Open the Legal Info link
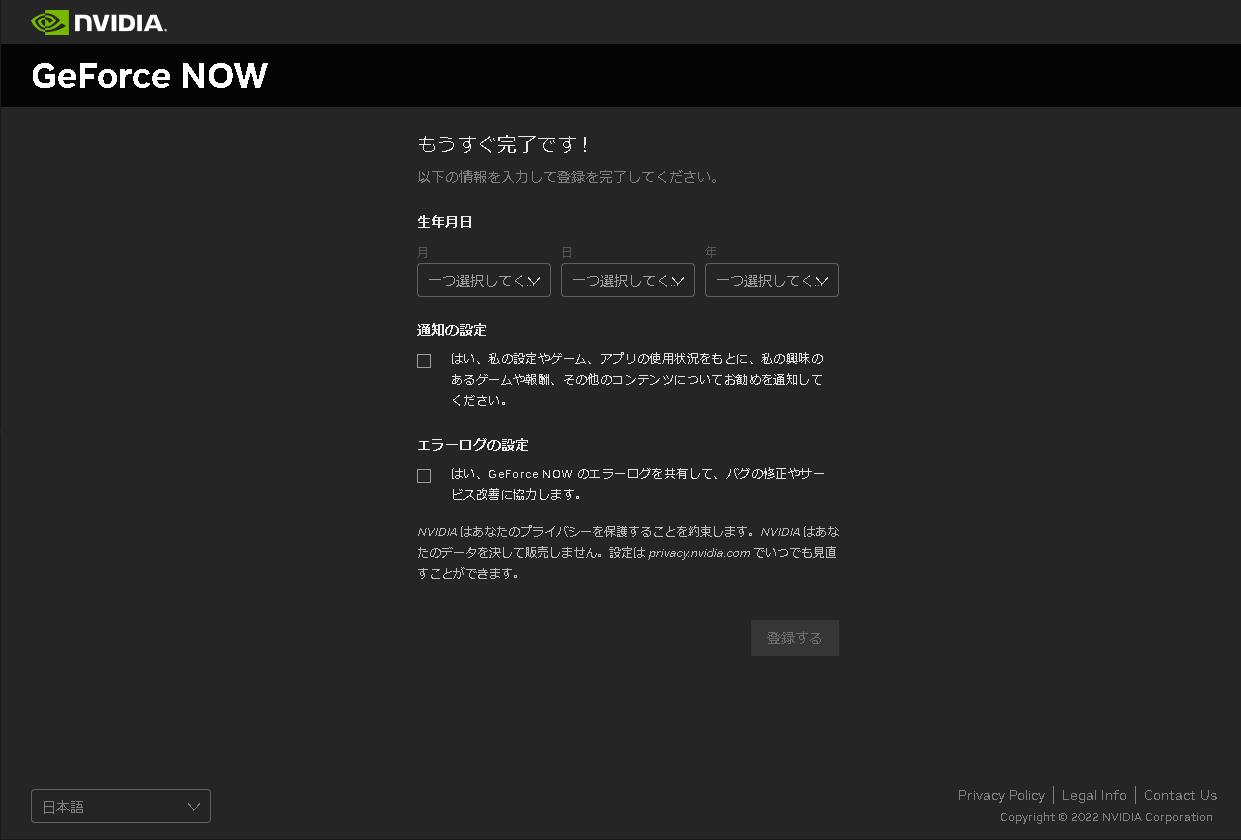Viewport: 1241px width, 840px height. click(1094, 795)
